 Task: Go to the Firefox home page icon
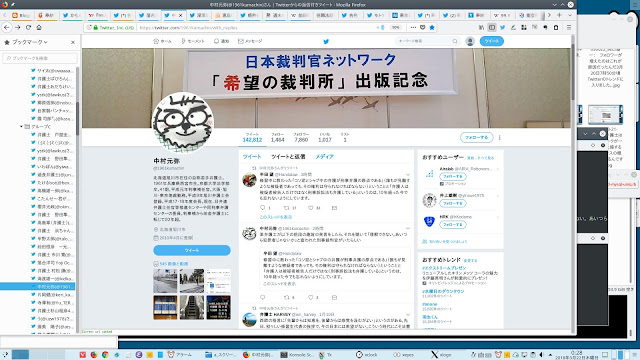coord(39,27)
